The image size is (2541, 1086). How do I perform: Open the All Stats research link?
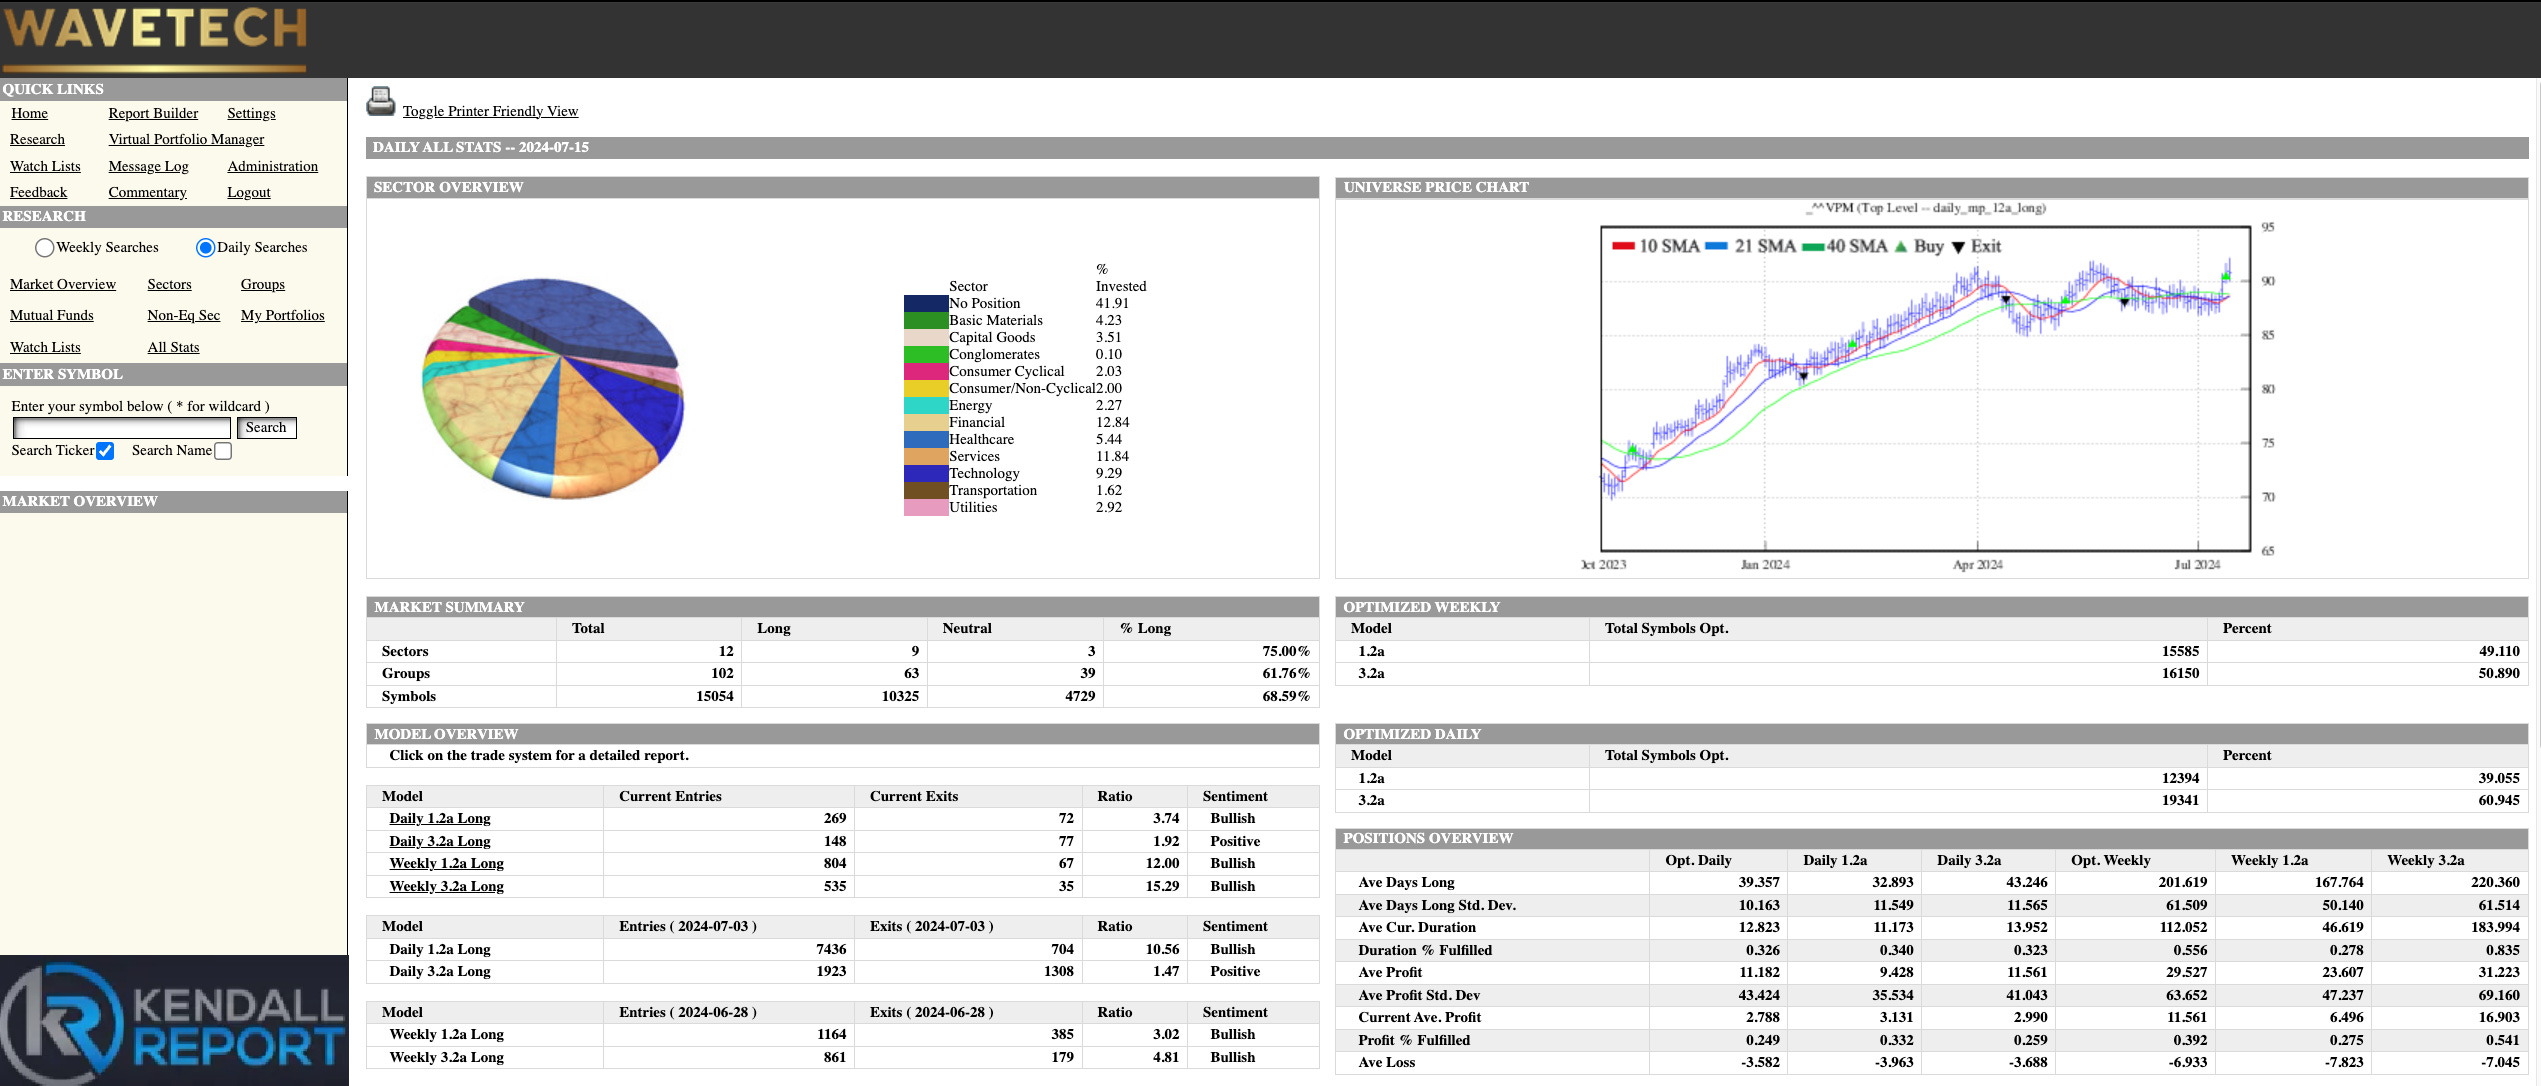click(x=173, y=347)
